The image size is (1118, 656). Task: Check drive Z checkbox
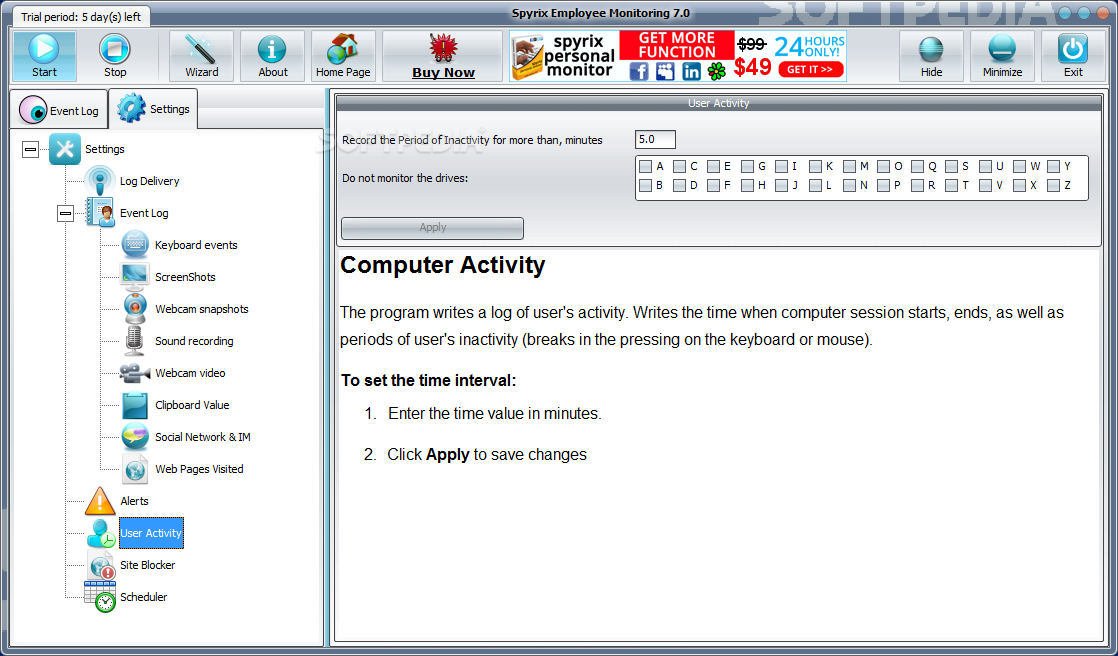point(1054,185)
